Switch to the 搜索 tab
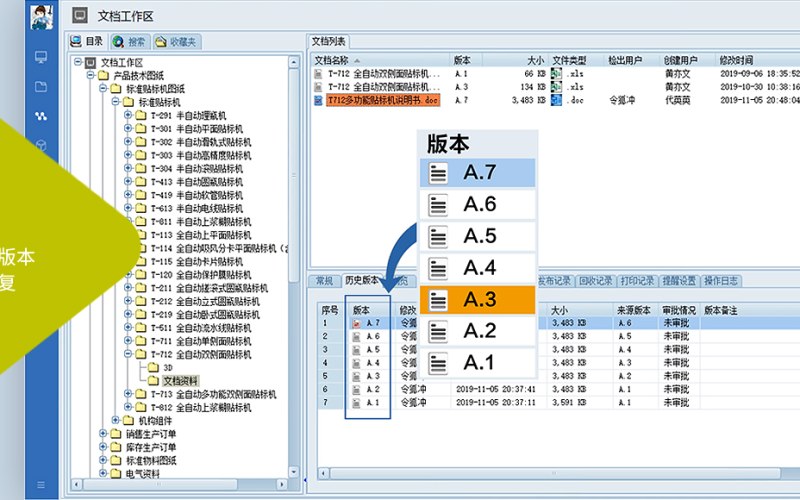Screen dimensions: 800x500 [130, 42]
